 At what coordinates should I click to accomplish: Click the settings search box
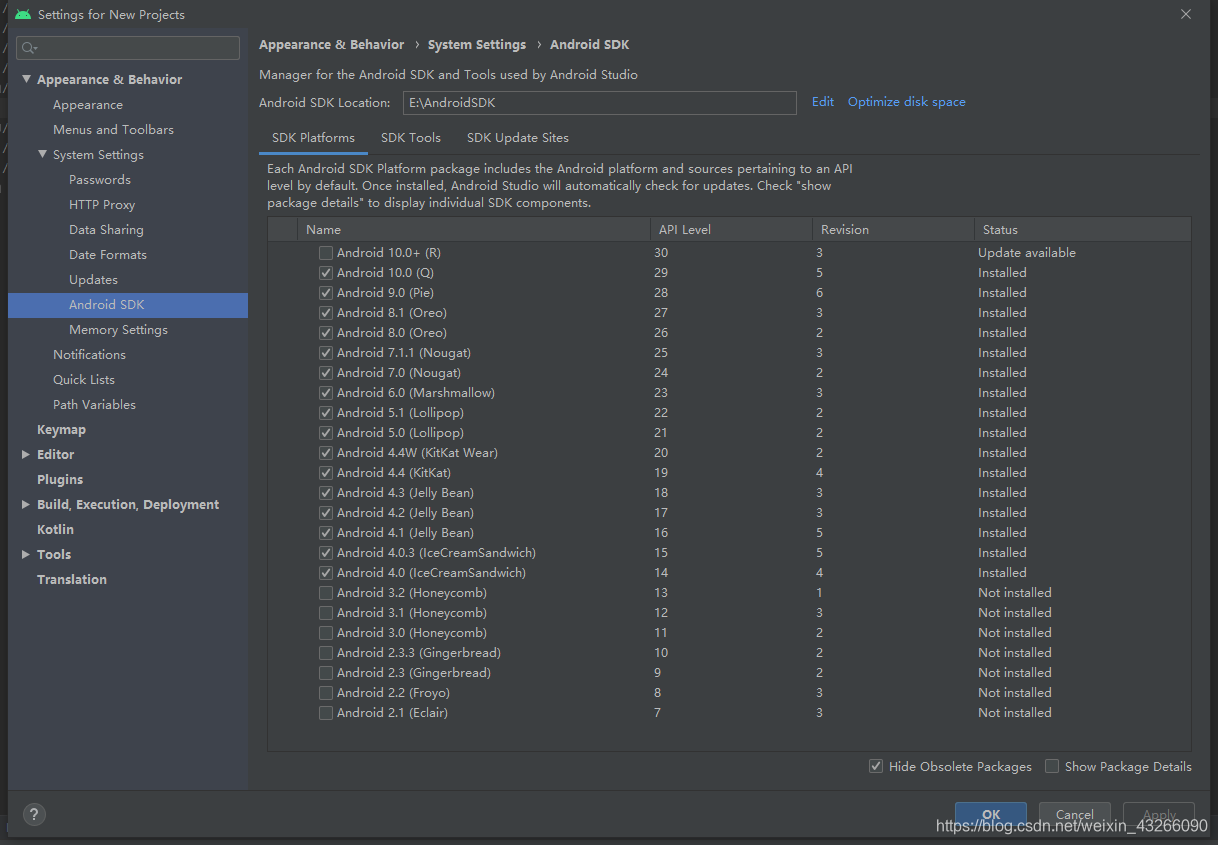[128, 48]
